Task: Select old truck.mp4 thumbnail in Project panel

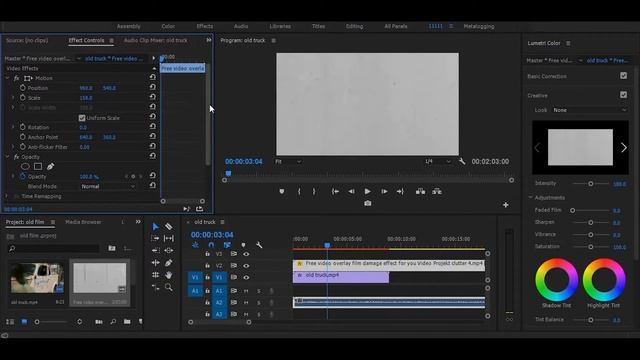Action: click(x=37, y=278)
